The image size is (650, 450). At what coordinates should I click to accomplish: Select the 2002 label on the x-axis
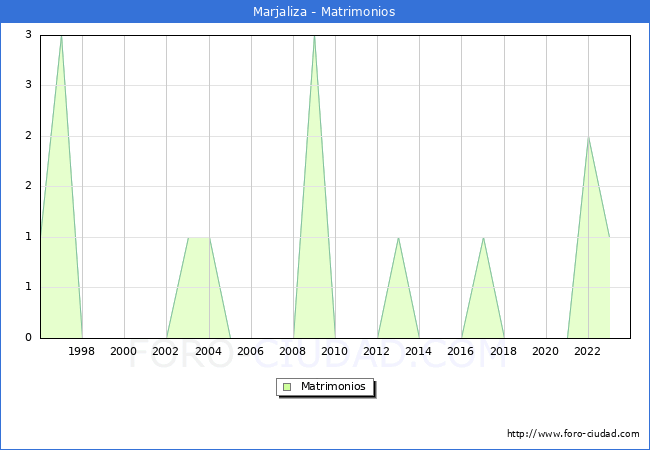tap(166, 351)
